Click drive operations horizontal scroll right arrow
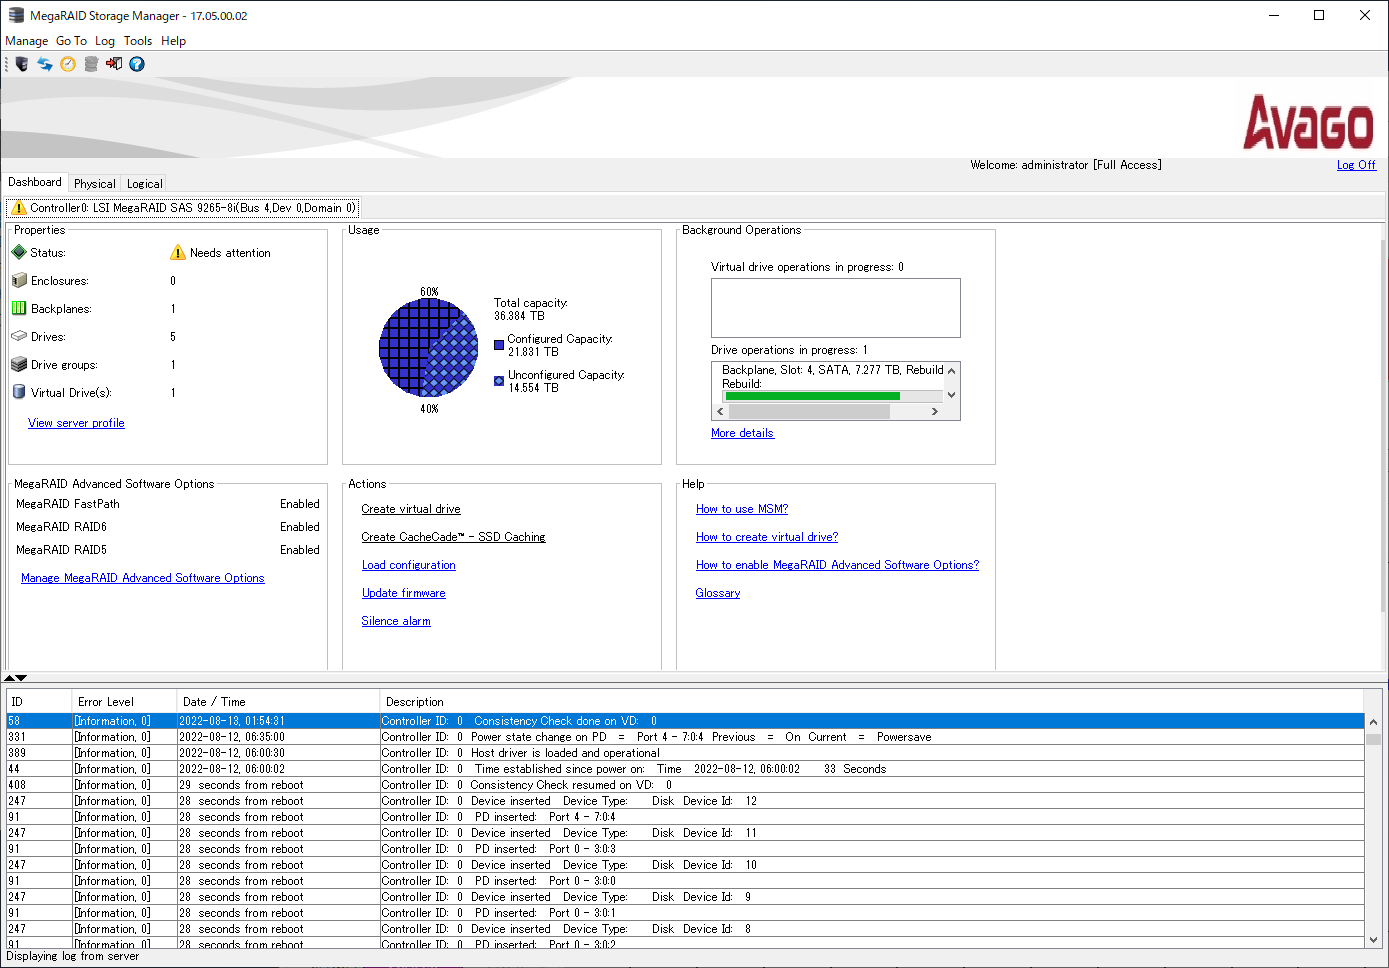The image size is (1389, 968). pos(935,411)
